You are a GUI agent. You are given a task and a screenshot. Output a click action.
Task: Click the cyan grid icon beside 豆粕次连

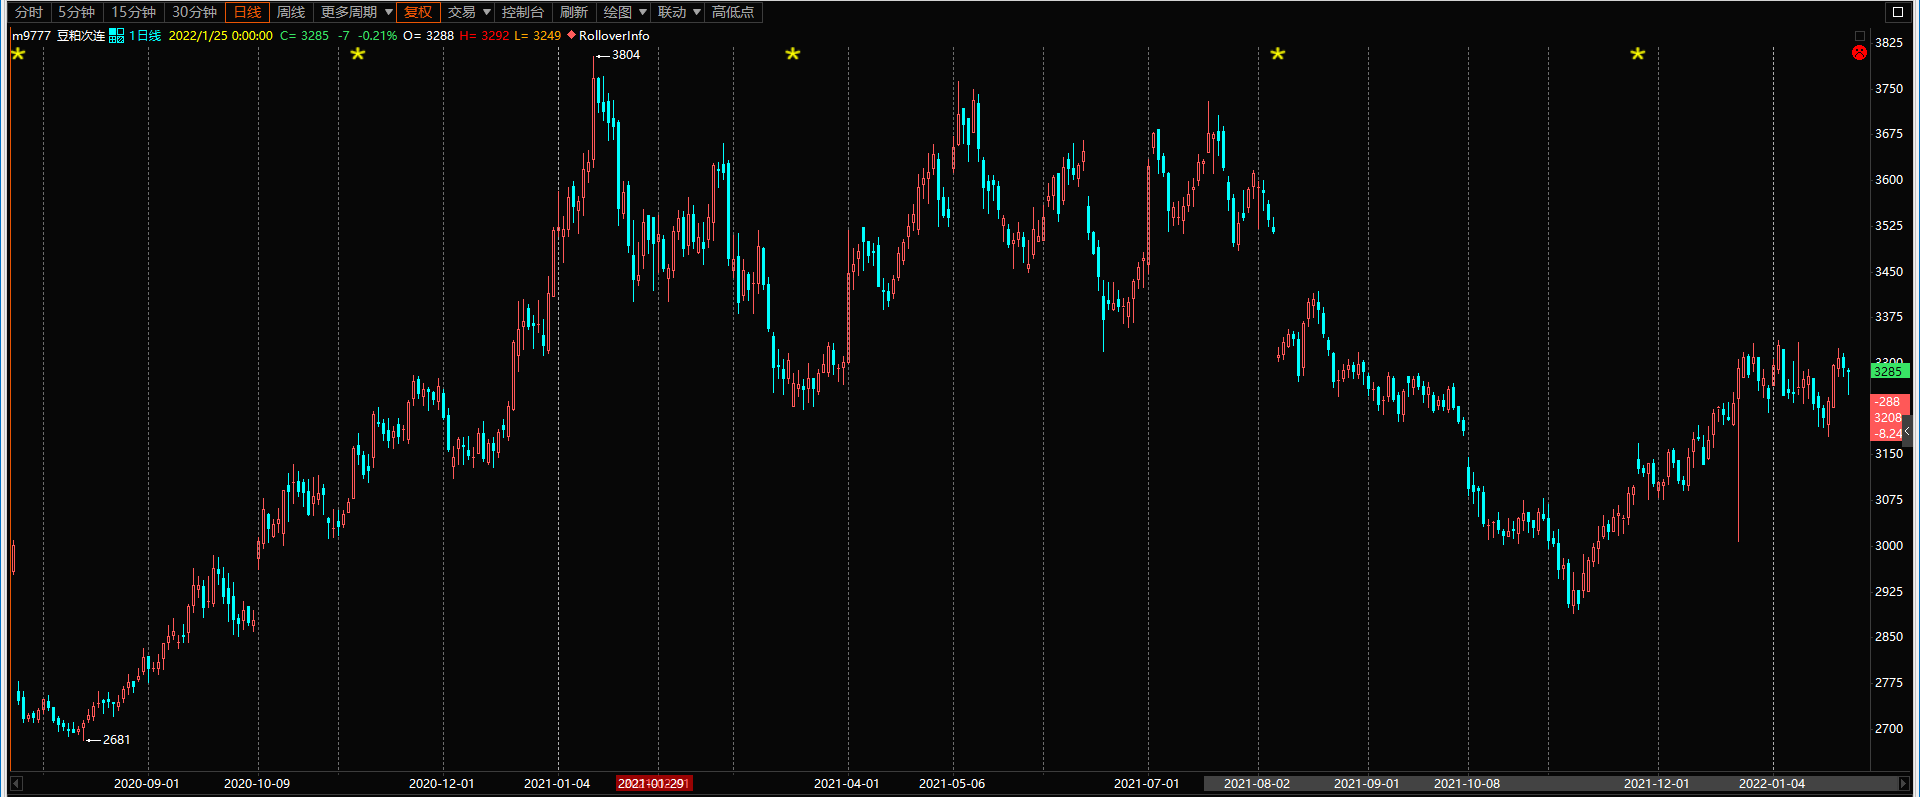click(117, 36)
